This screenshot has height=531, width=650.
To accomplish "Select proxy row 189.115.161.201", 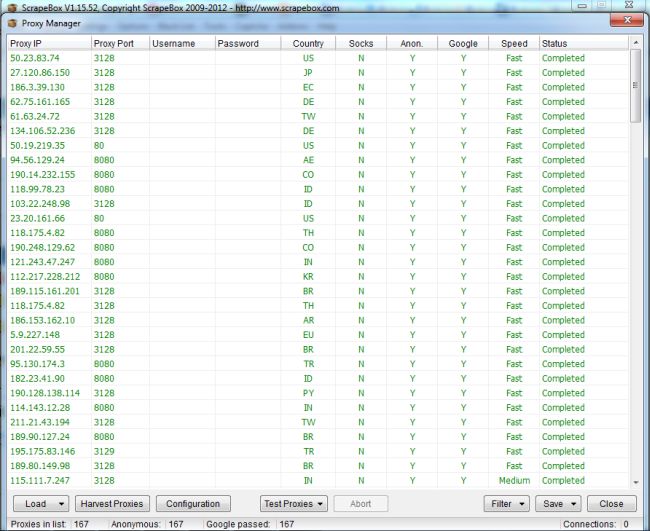I will tap(318, 291).
